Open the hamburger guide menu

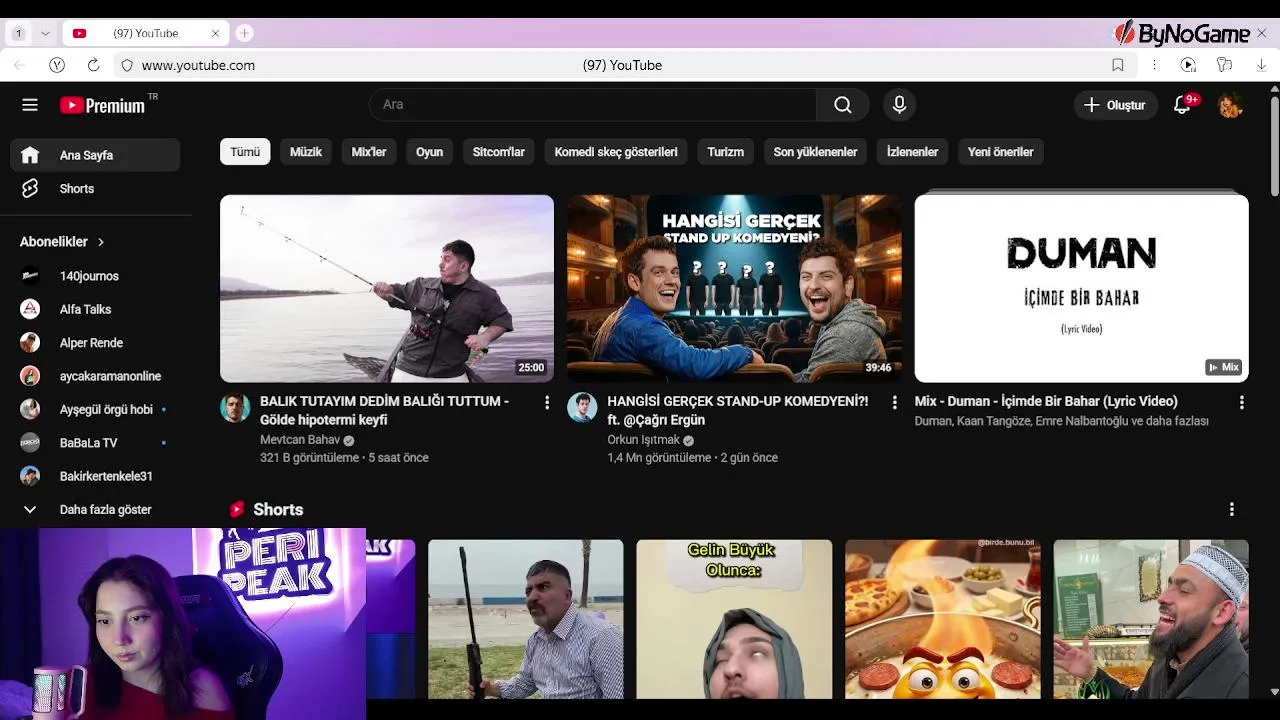30,105
